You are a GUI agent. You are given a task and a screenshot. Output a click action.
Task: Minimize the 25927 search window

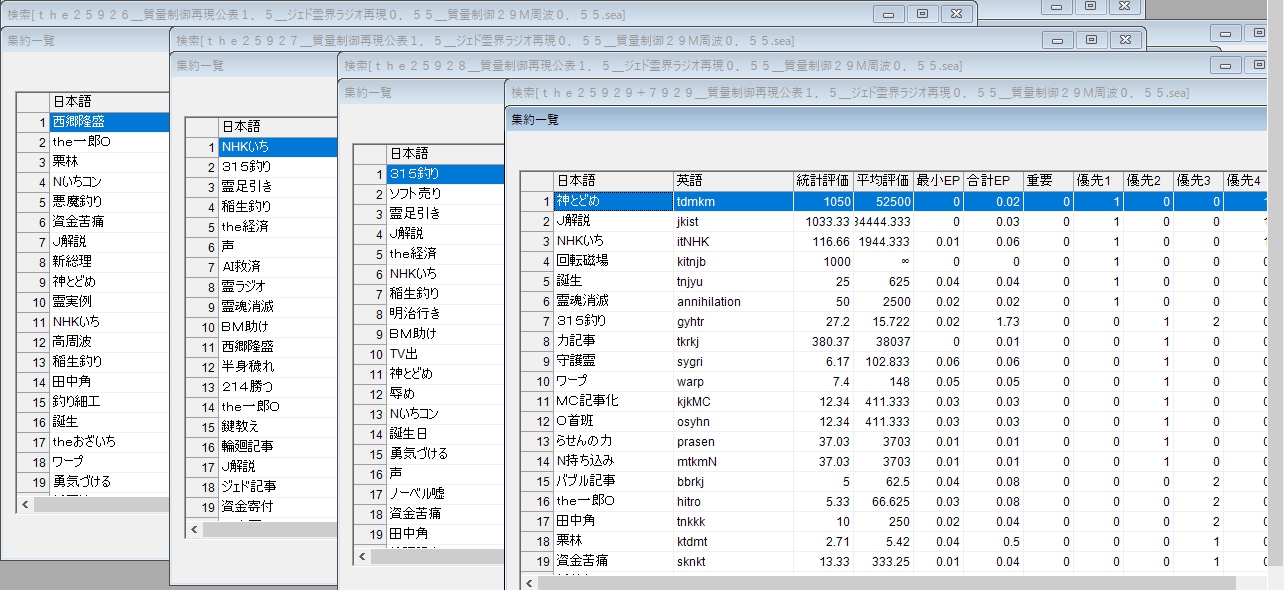tap(1058, 40)
